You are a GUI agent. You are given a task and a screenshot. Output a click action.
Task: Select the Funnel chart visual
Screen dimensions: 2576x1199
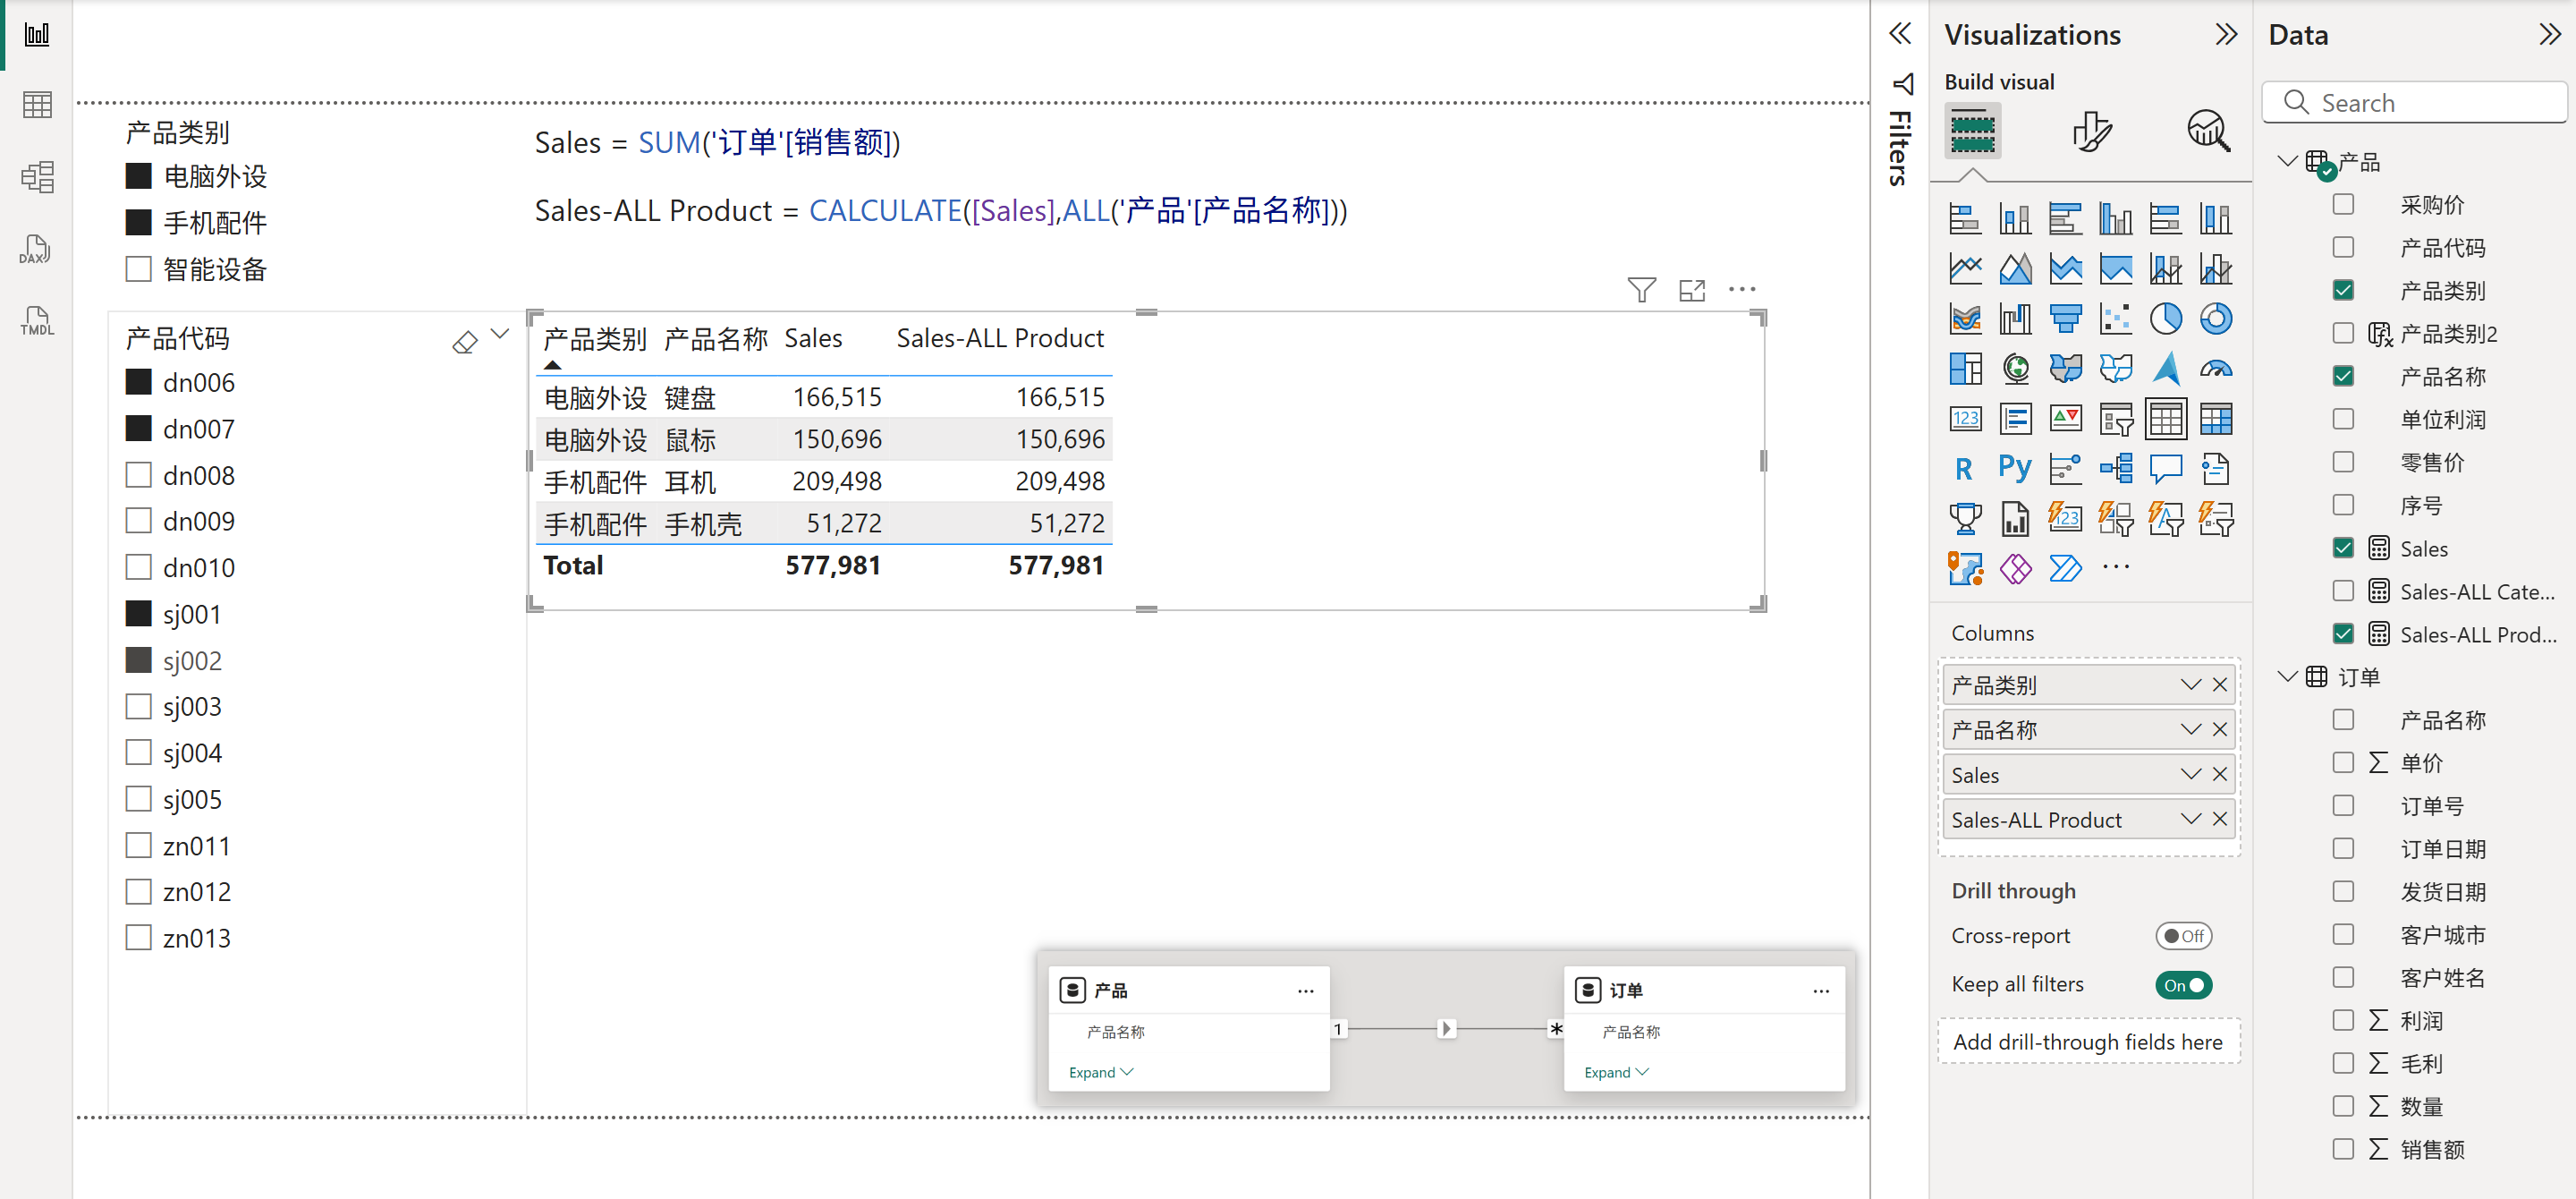click(x=2065, y=319)
